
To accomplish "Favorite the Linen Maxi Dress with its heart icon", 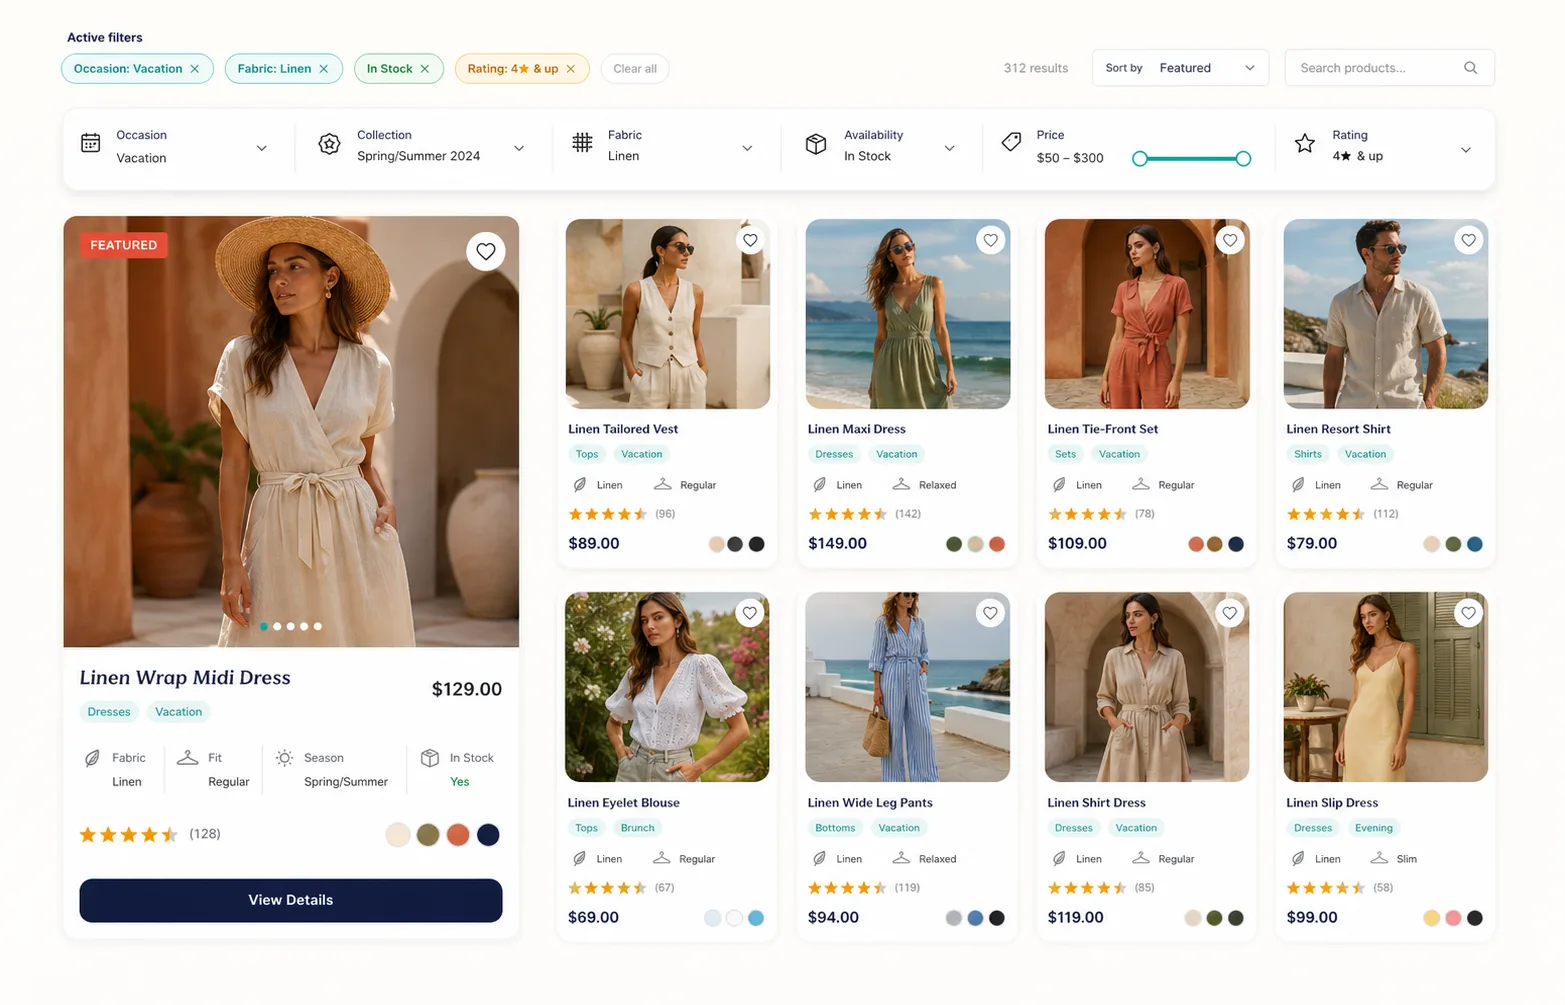I will (x=990, y=240).
